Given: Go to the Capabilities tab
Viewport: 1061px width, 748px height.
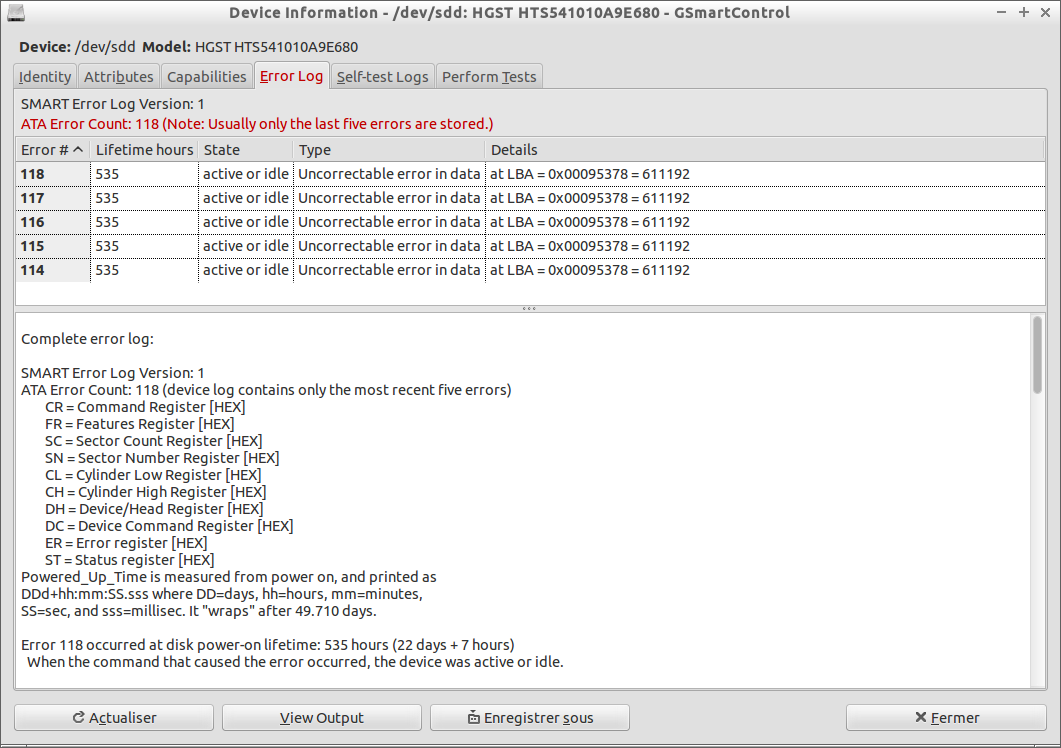Looking at the screenshot, I should click(x=206, y=76).
